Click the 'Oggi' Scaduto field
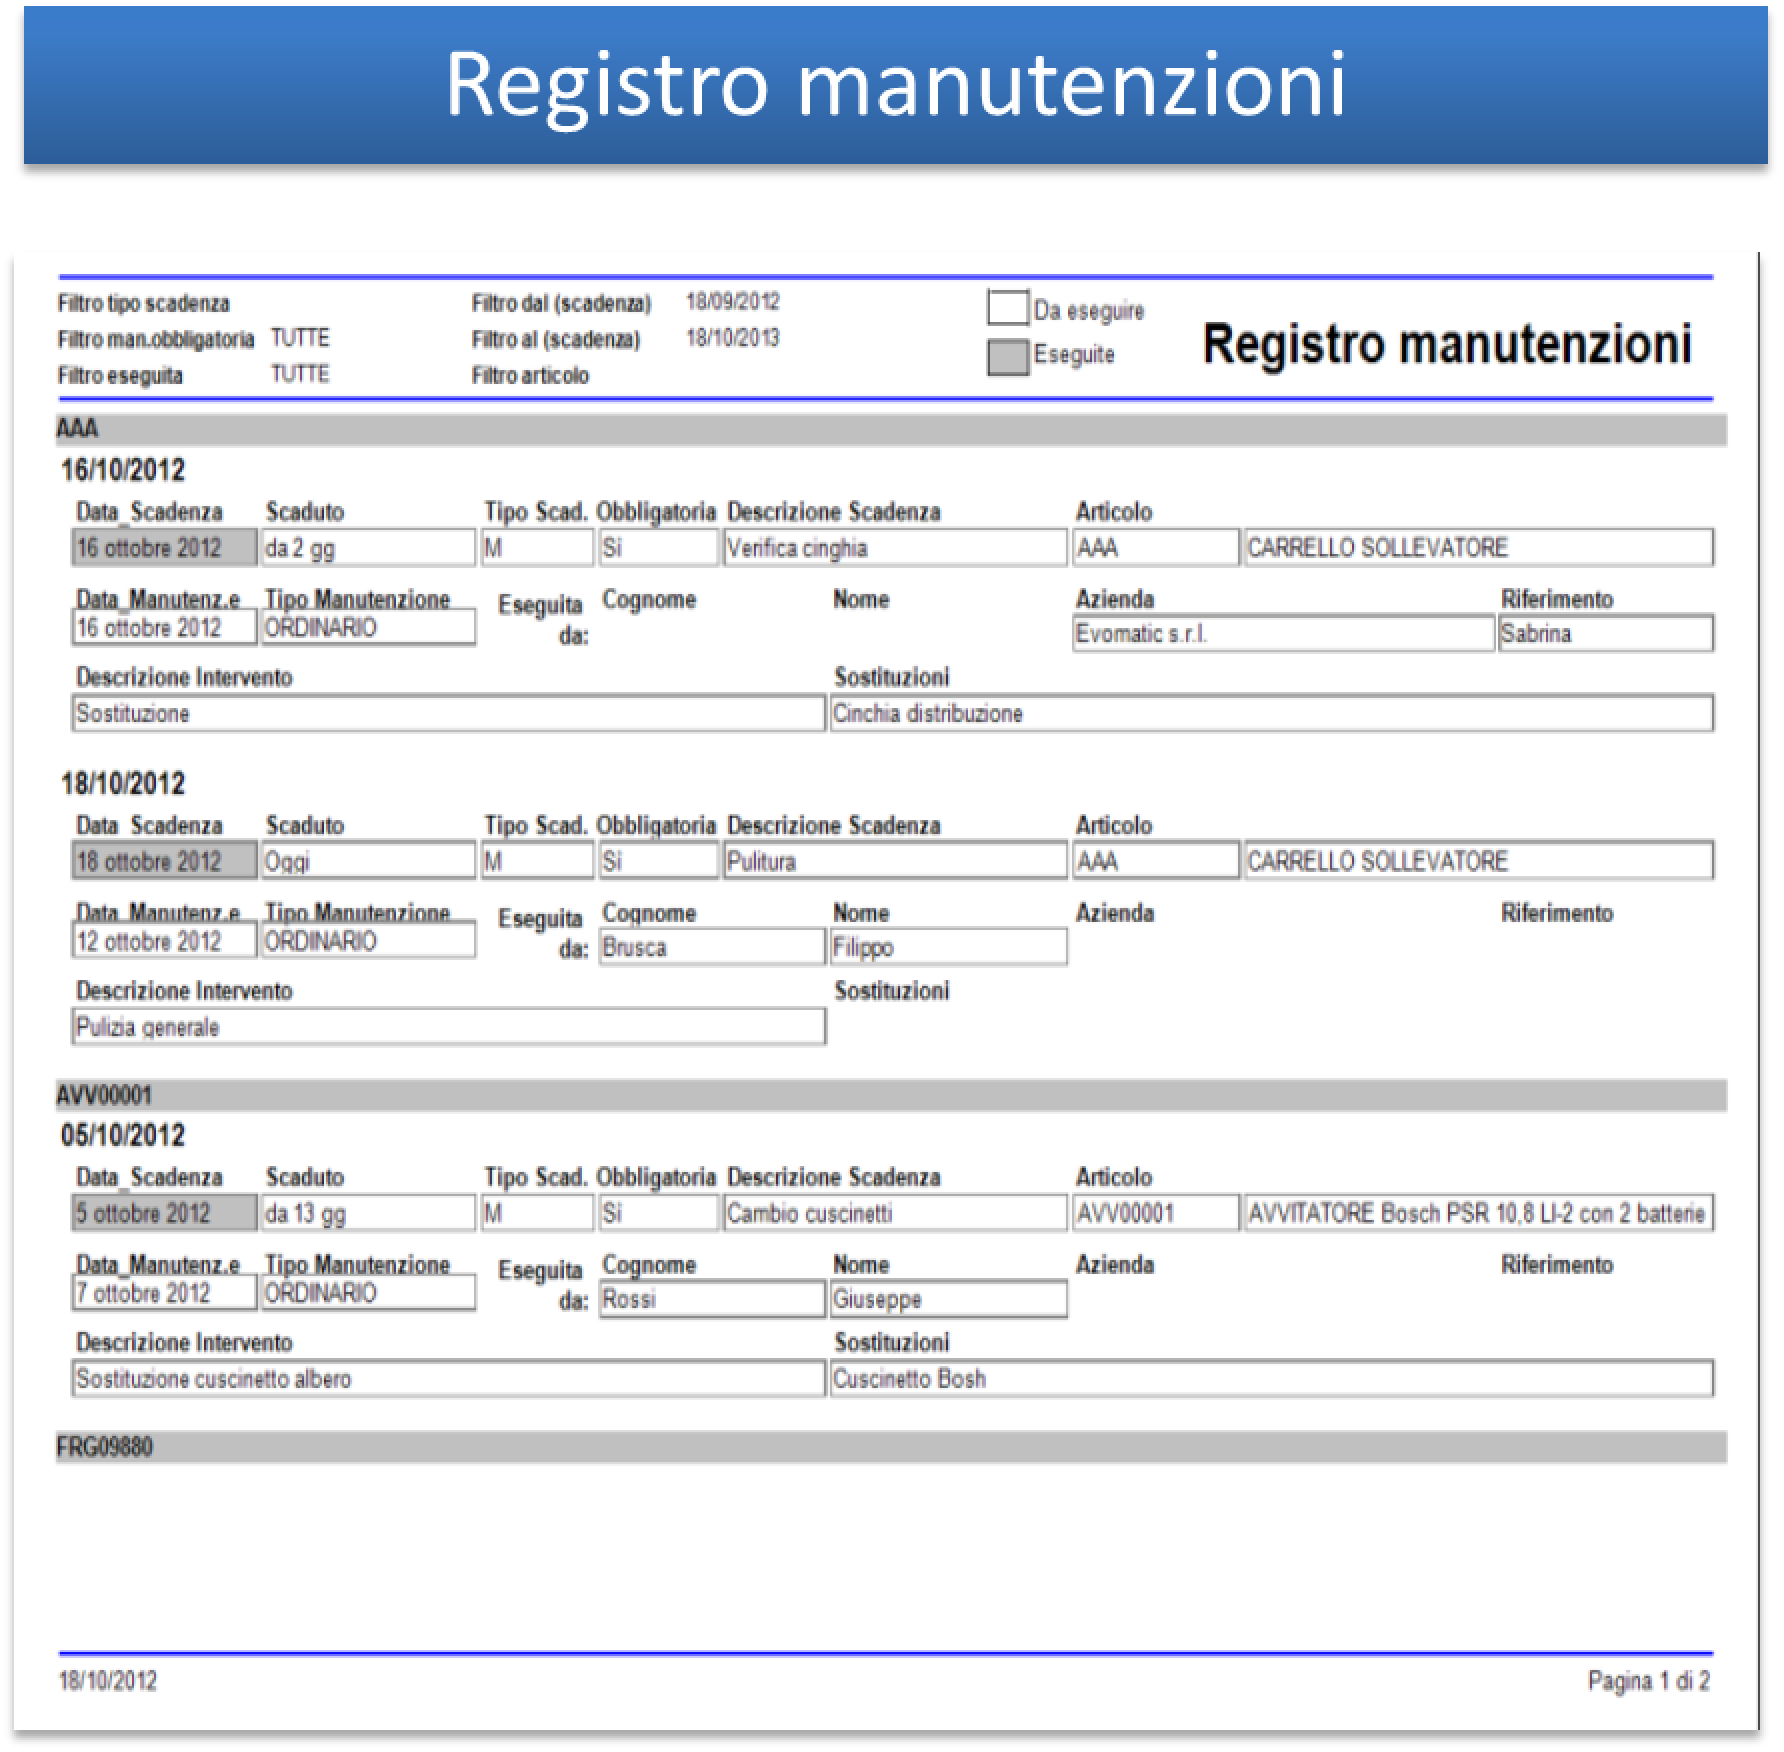The width and height of the screenshot is (1784, 1752). [367, 862]
